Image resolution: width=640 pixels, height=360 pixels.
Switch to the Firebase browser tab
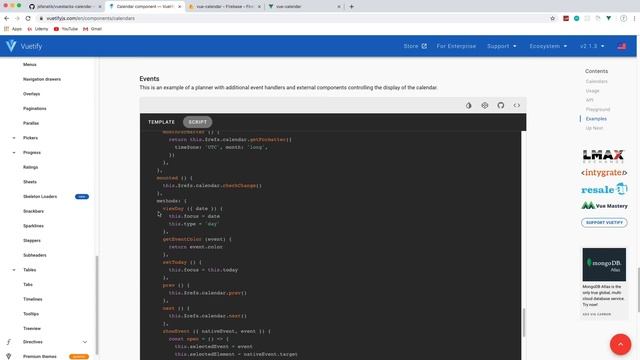coord(225,7)
